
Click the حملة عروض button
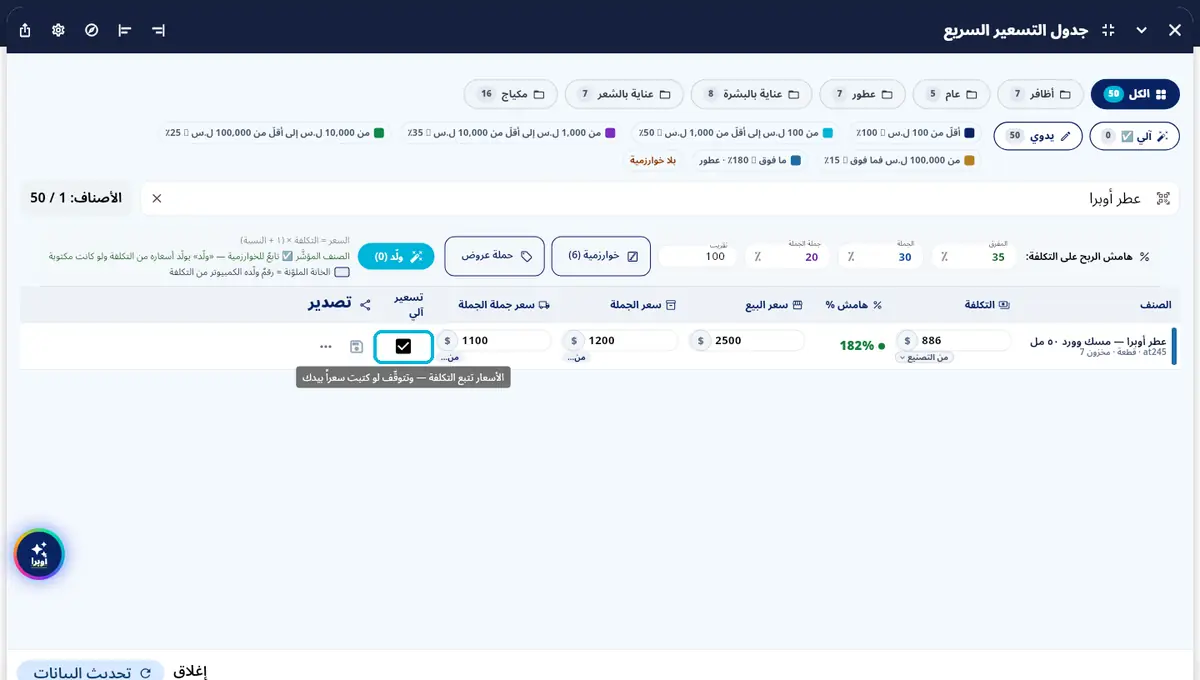pyautogui.click(x=495, y=256)
